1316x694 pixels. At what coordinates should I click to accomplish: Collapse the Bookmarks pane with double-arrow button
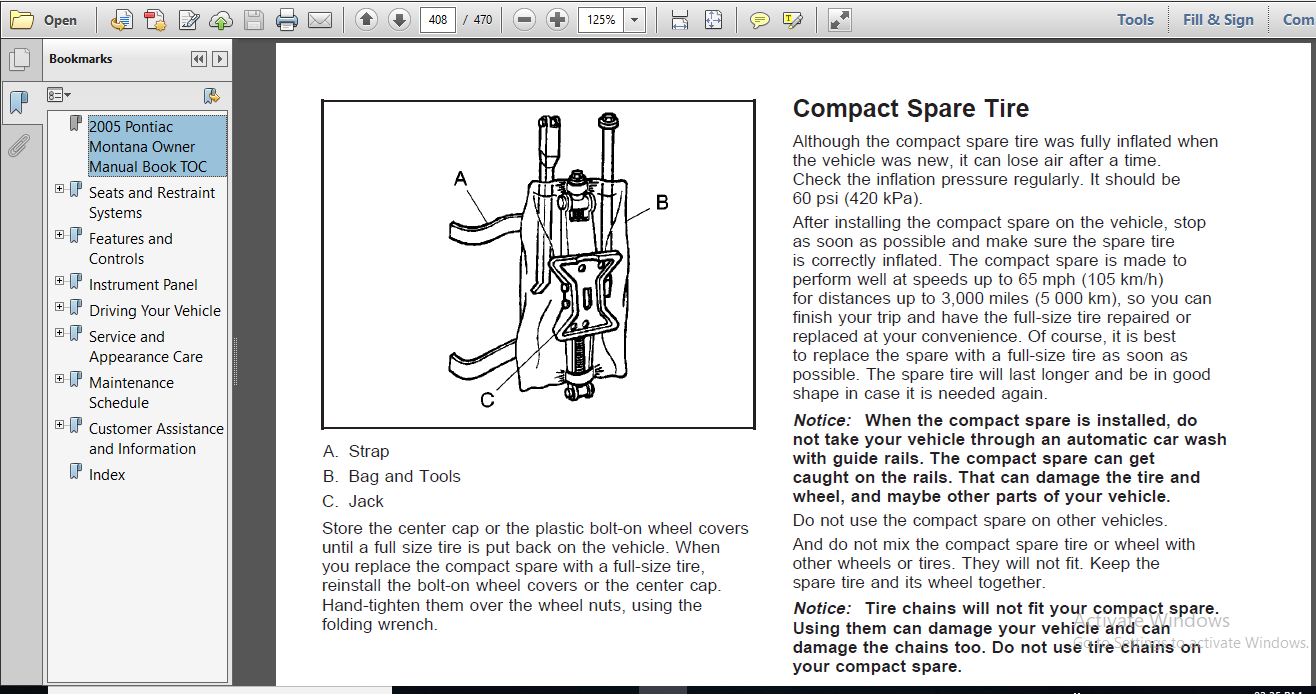click(199, 59)
